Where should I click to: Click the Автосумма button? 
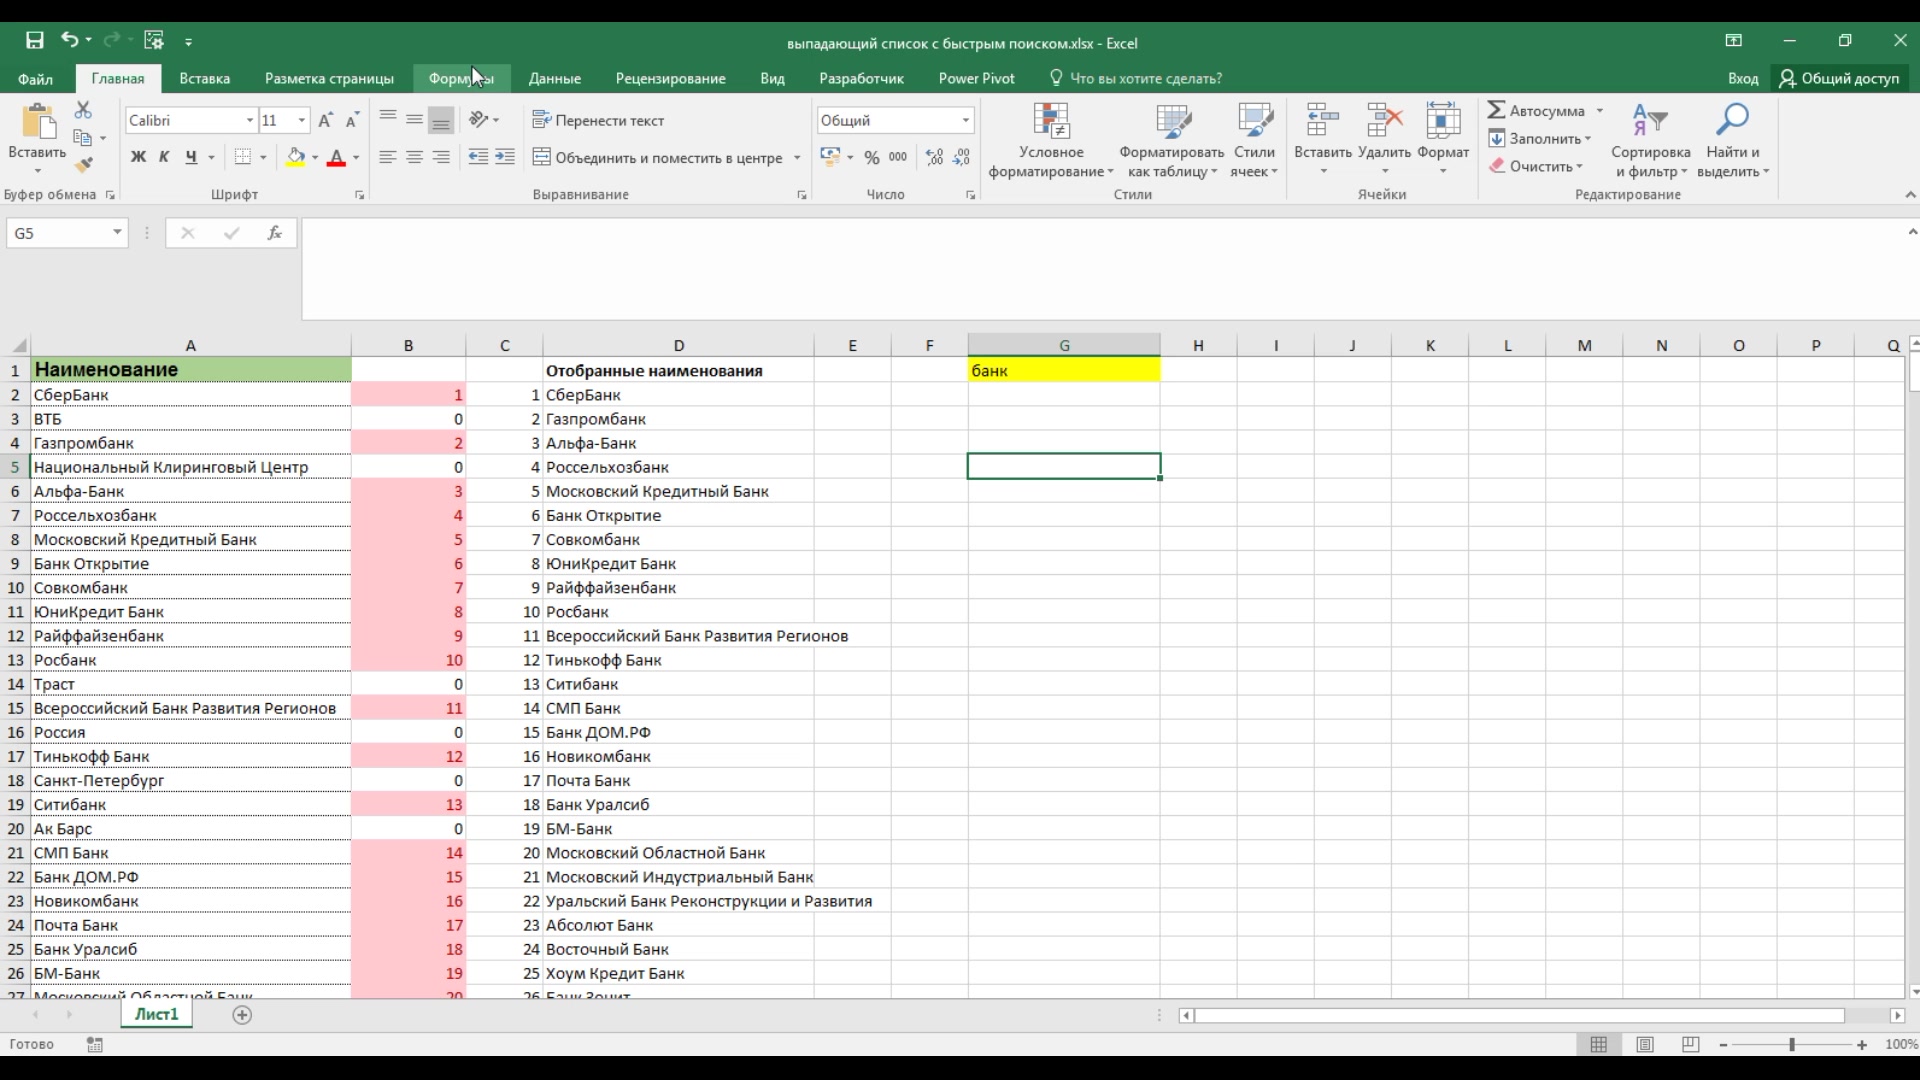[1537, 110]
